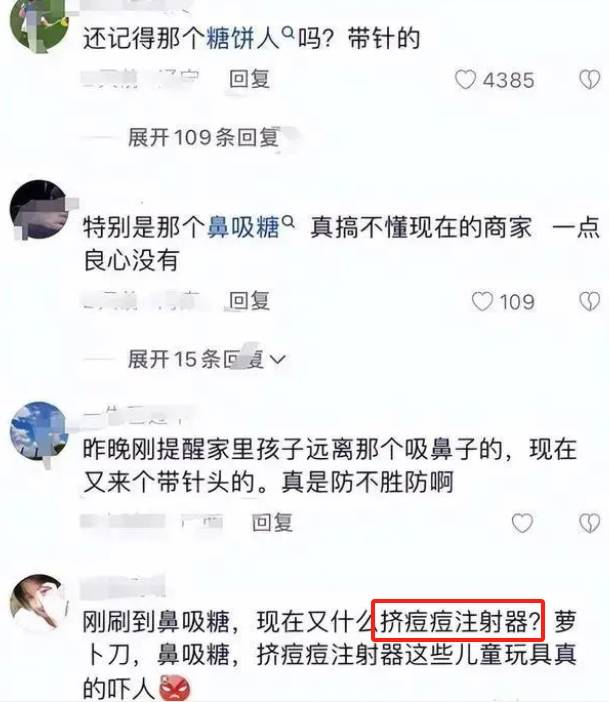
Task: Tap search icon next to 鼻吸糖 keyword
Action: (288, 221)
